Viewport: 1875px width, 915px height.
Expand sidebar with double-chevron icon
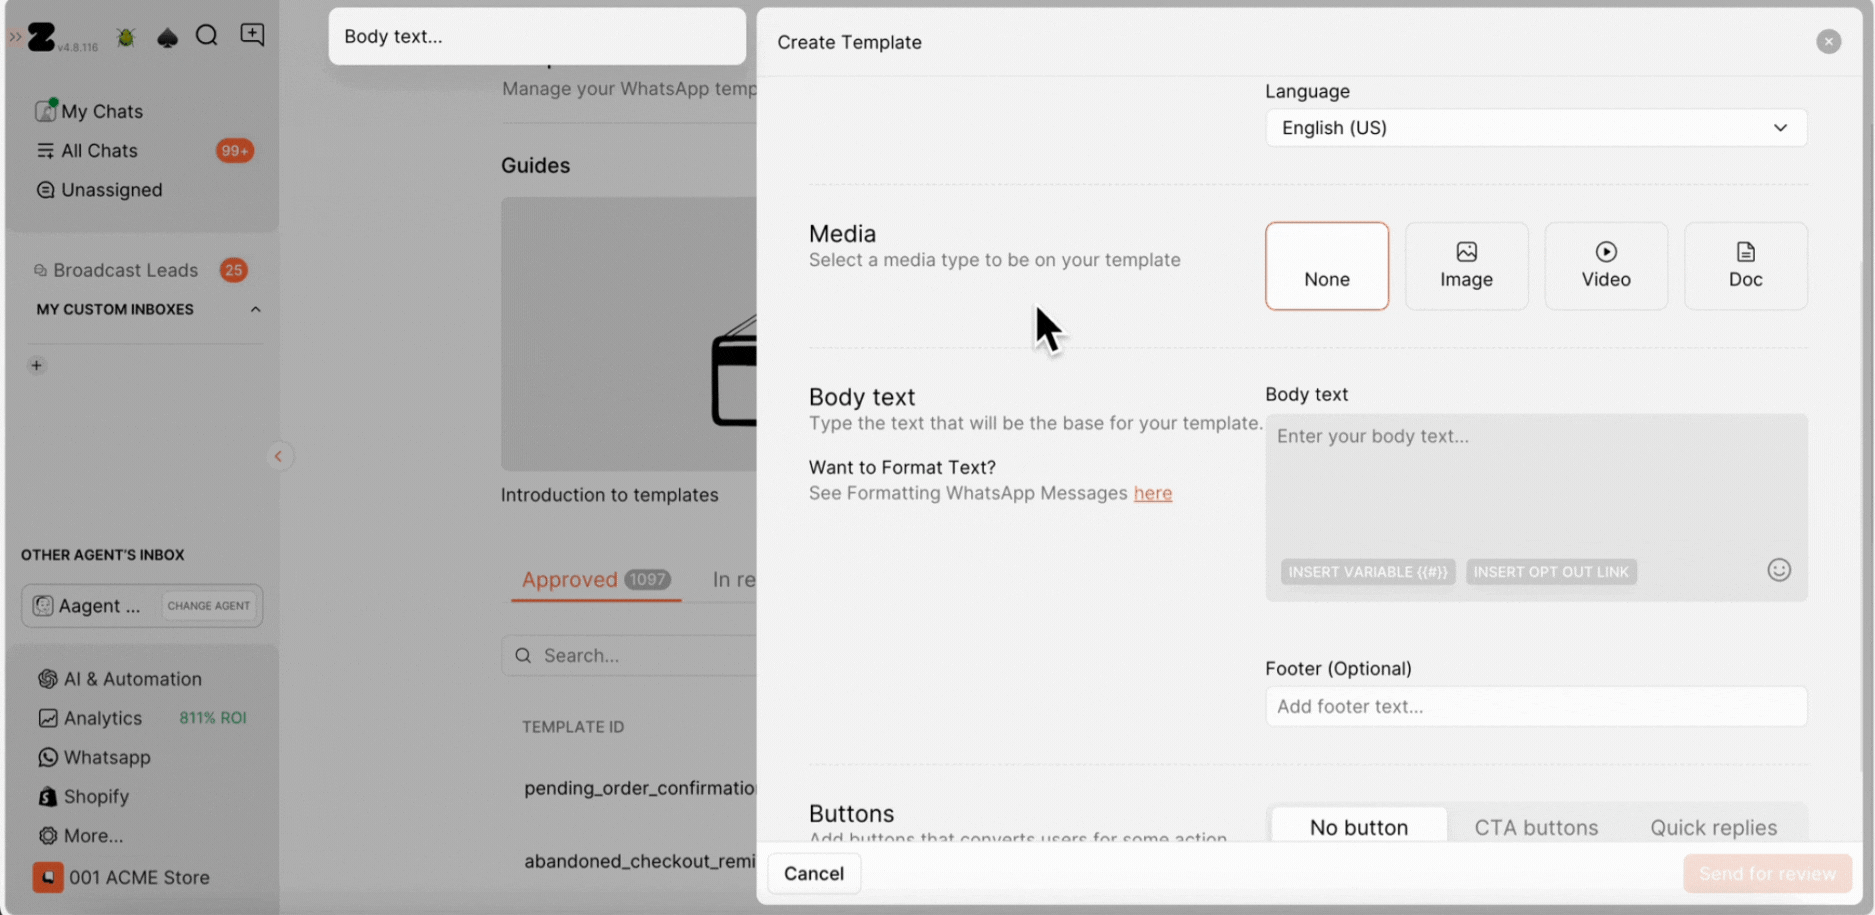(15, 37)
